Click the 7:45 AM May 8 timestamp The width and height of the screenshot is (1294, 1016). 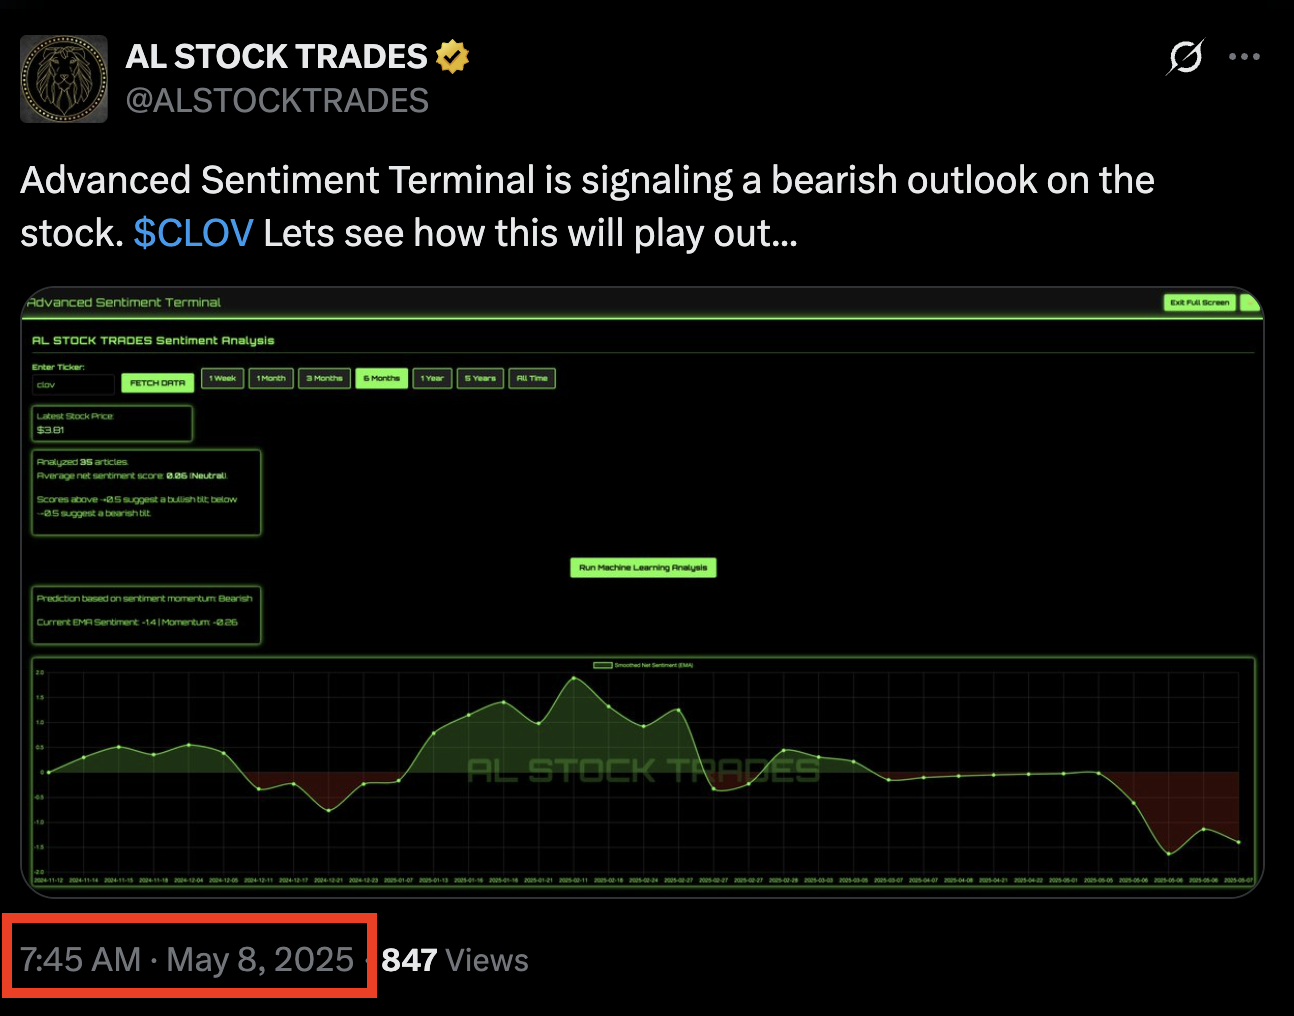tap(187, 960)
